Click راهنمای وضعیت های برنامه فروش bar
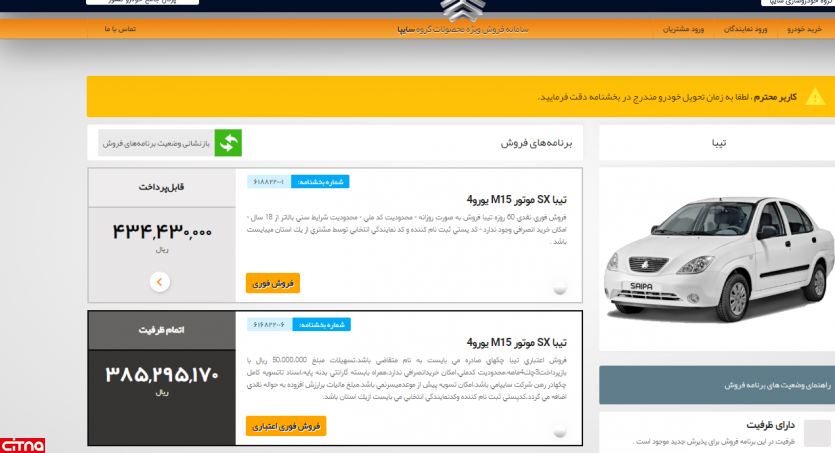This screenshot has width=835, height=453. [x=716, y=385]
